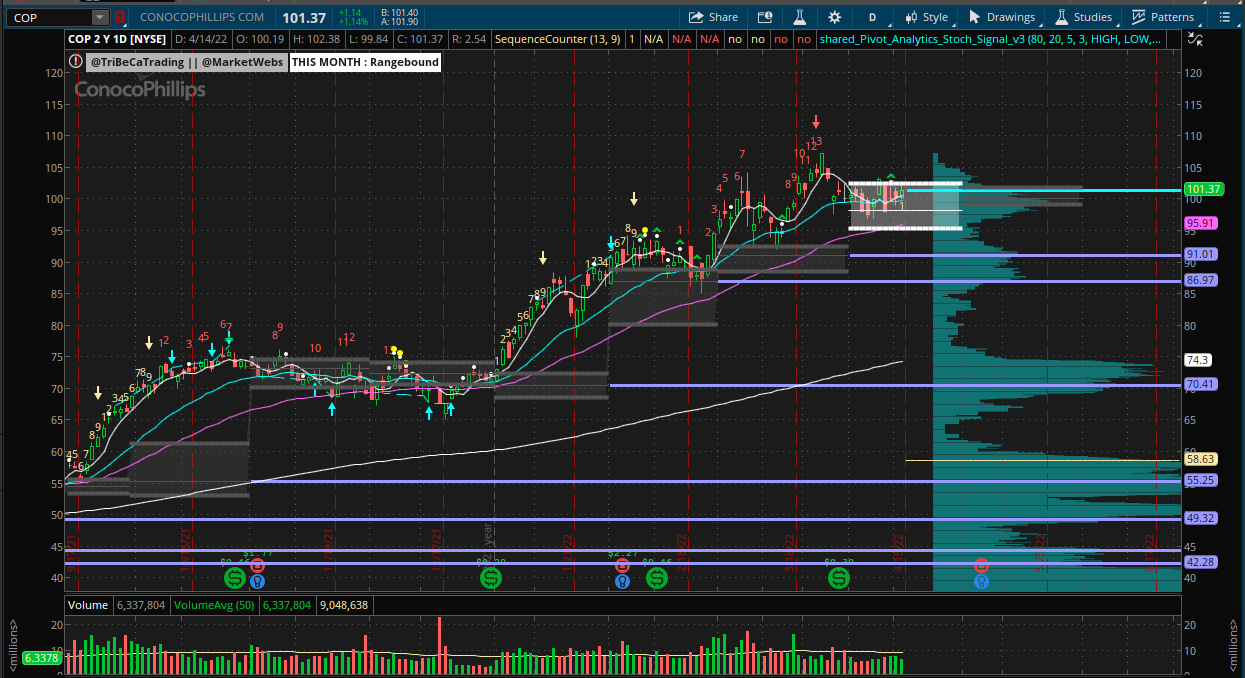Click the blue earnings lightbulb icon on left
The height and width of the screenshot is (678, 1245).
pyautogui.click(x=258, y=580)
